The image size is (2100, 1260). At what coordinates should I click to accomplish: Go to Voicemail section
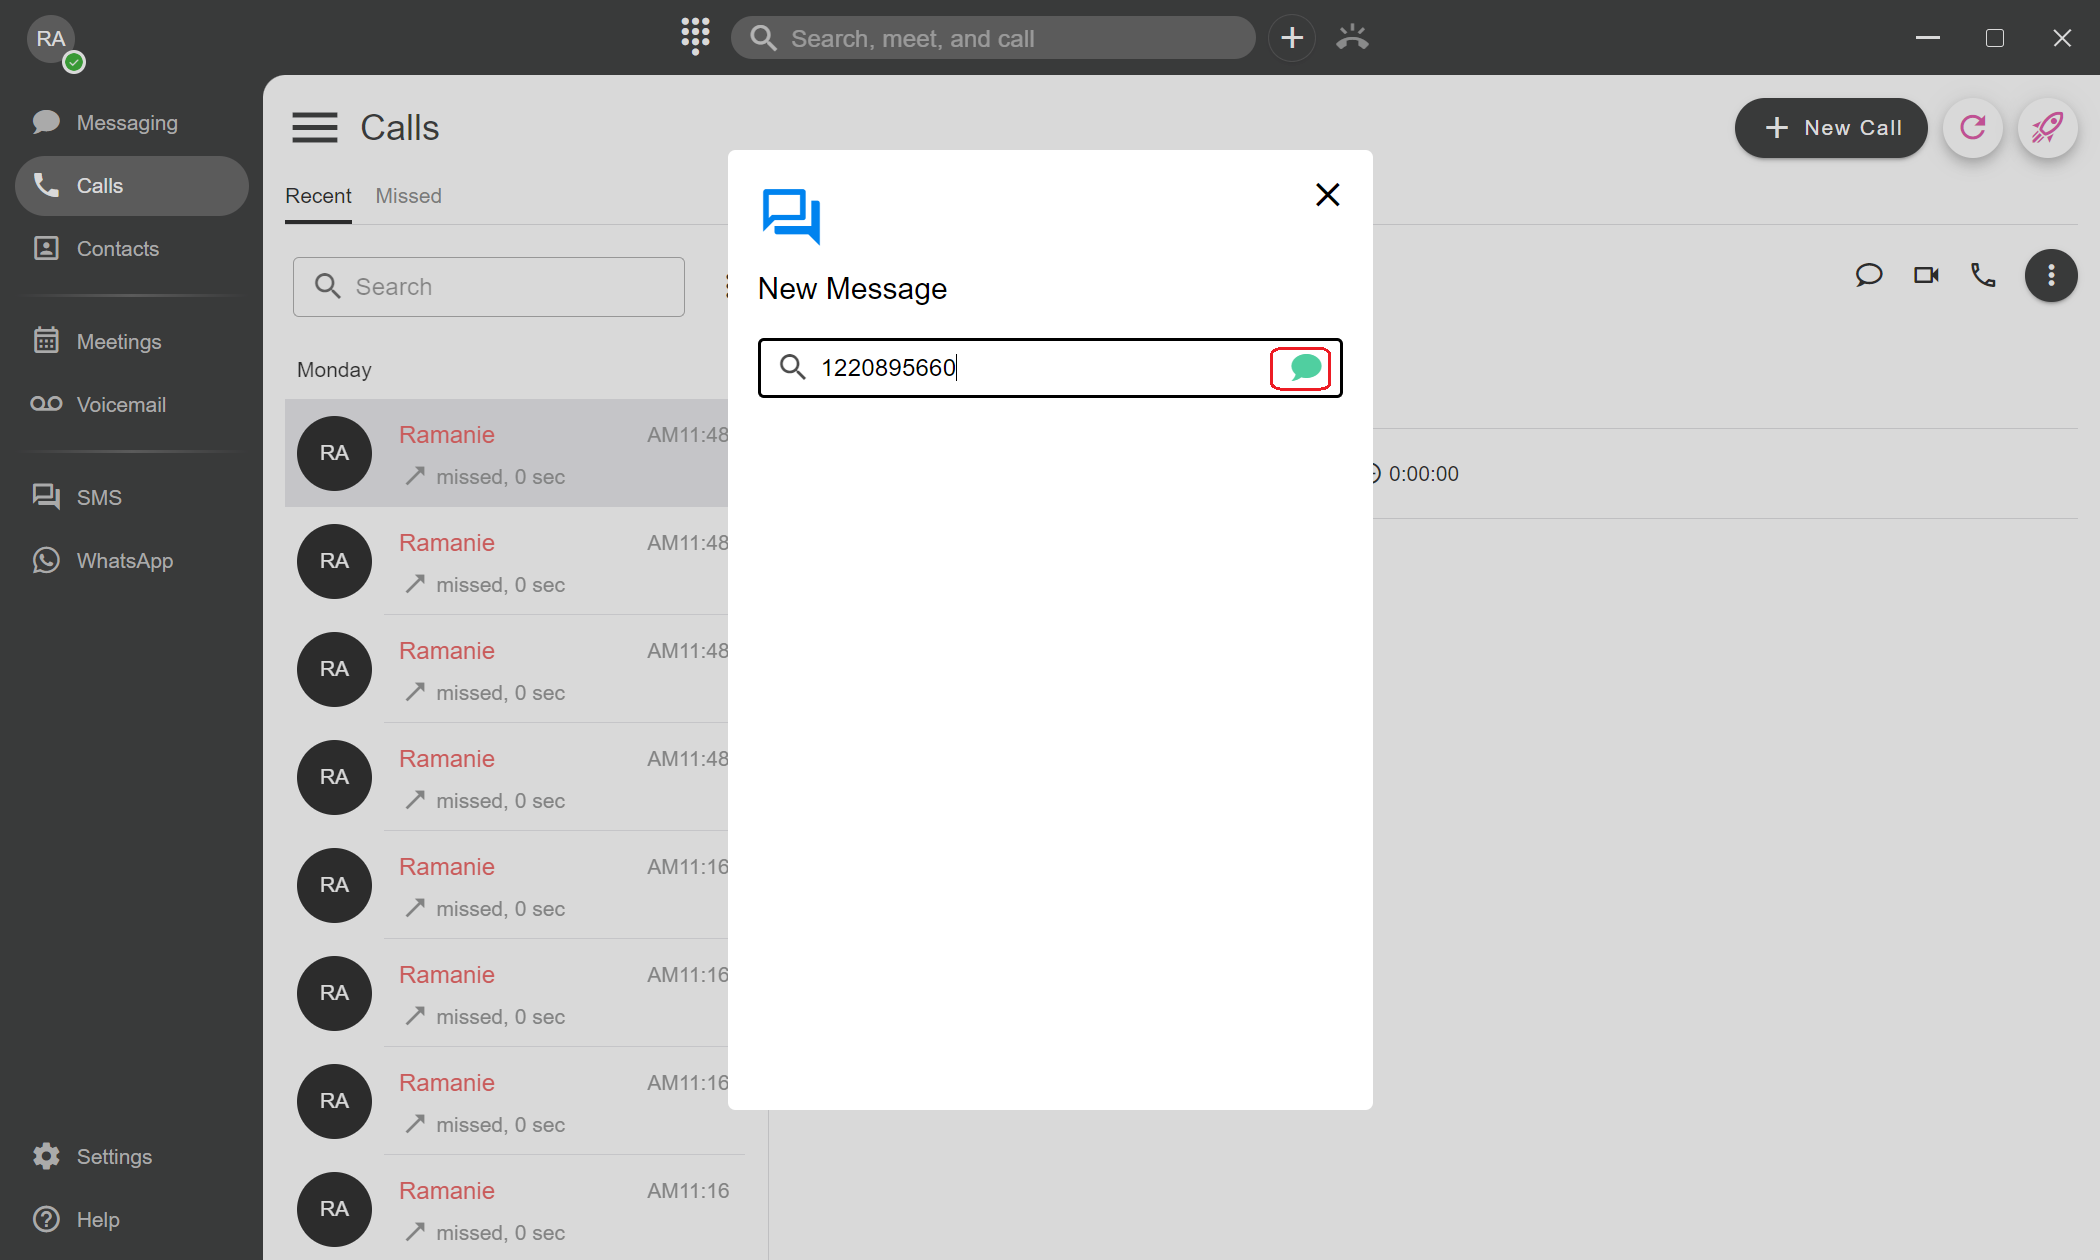point(120,405)
